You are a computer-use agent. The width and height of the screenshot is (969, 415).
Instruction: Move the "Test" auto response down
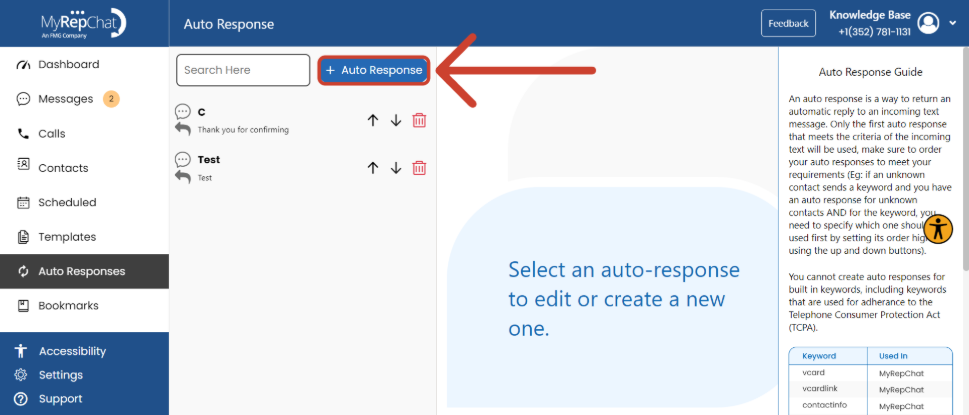click(396, 168)
